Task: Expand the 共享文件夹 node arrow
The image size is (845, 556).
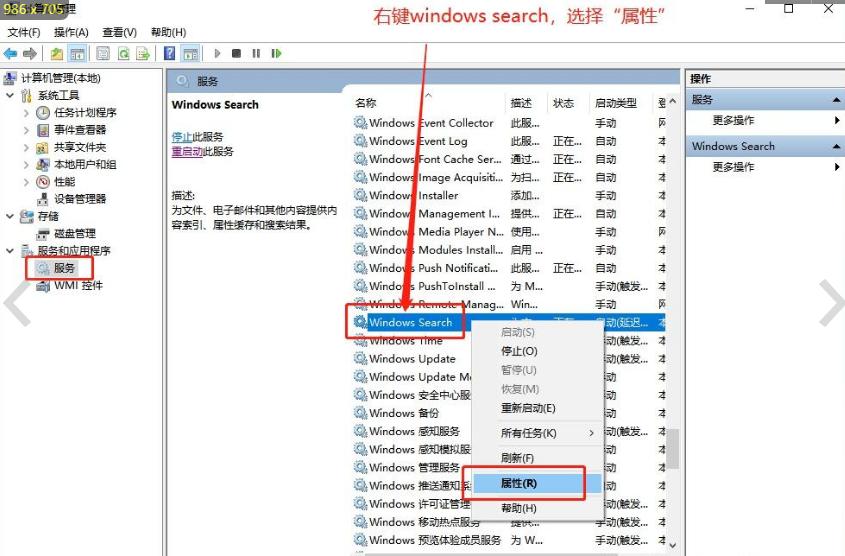Action: tap(26, 147)
